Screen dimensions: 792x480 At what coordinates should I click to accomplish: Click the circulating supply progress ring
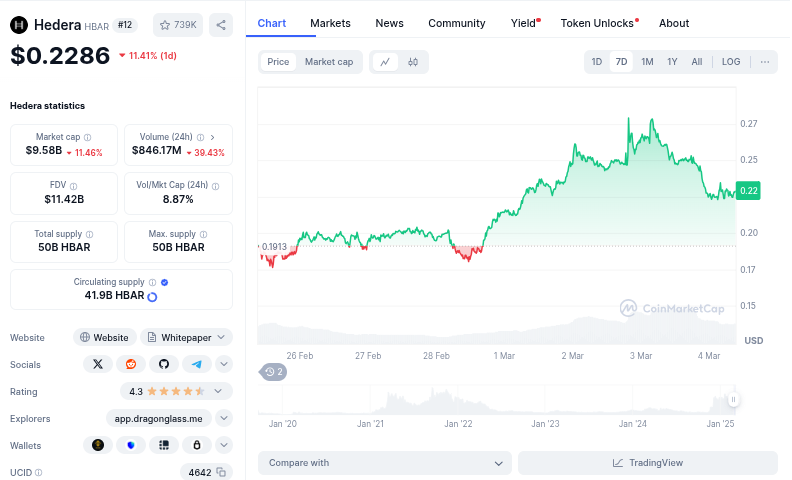[152, 297]
